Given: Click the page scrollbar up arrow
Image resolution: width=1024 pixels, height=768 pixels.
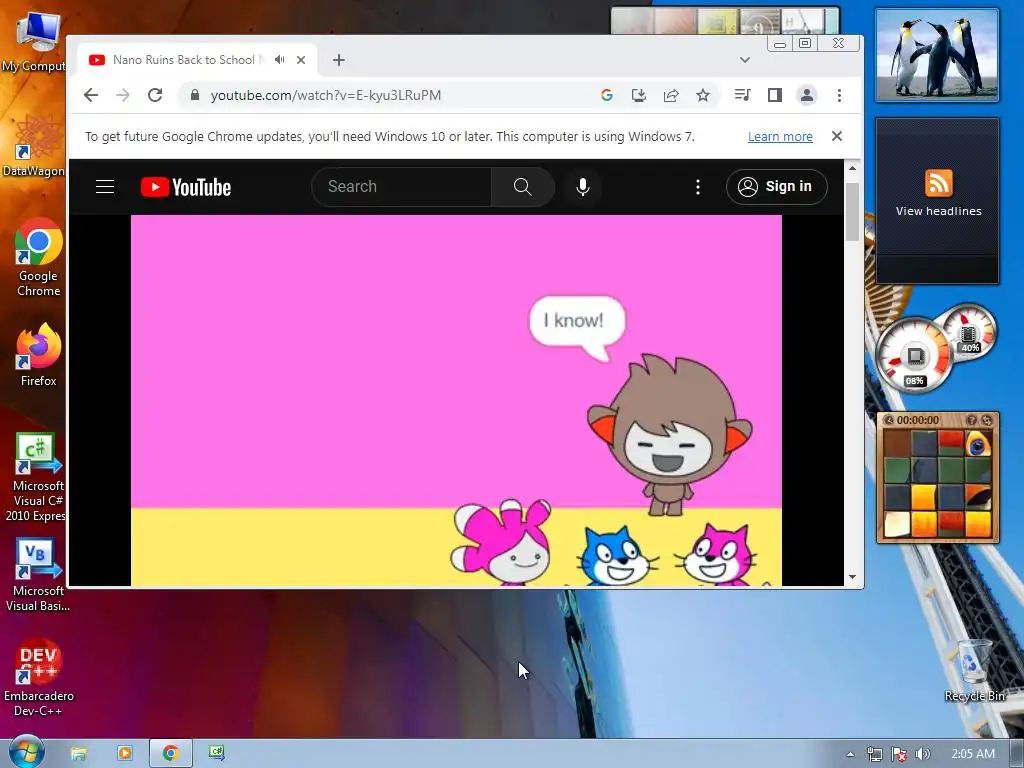Looking at the screenshot, I should pyautogui.click(x=852, y=168).
